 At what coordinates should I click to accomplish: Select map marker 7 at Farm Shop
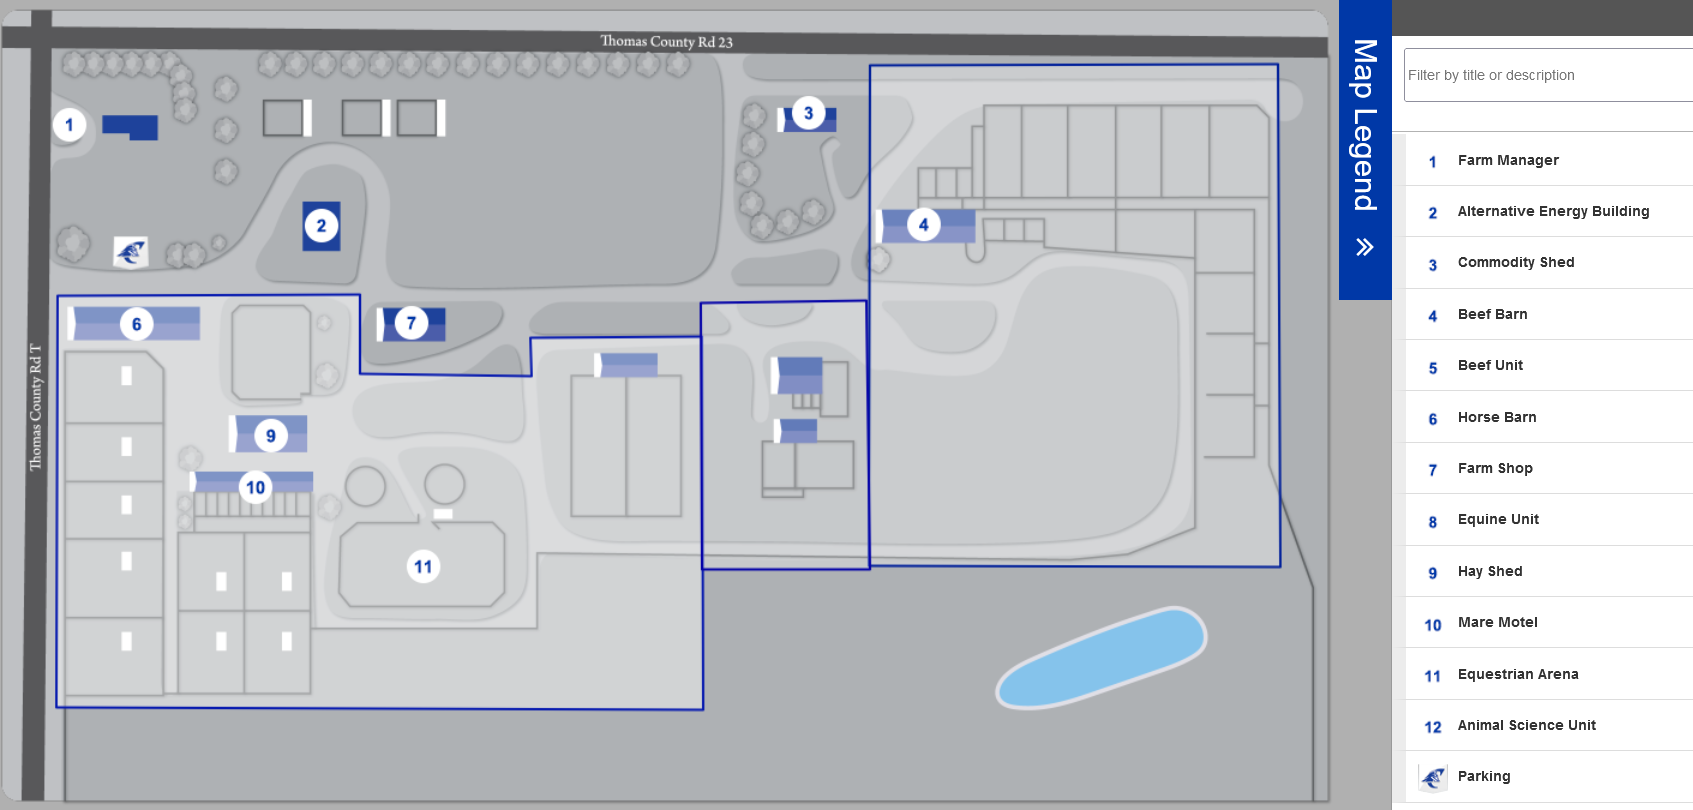411,323
